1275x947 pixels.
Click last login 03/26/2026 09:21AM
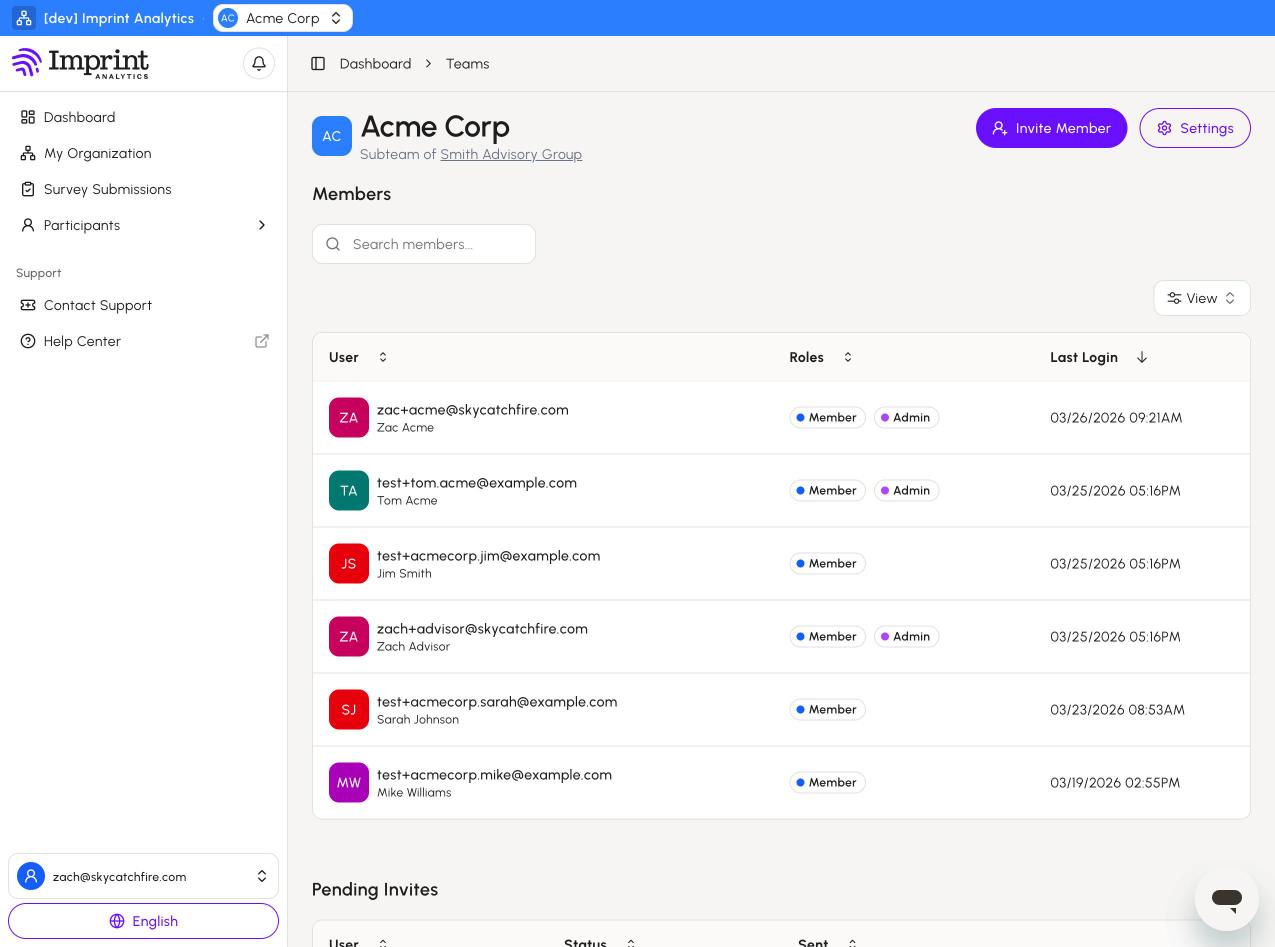click(1116, 418)
